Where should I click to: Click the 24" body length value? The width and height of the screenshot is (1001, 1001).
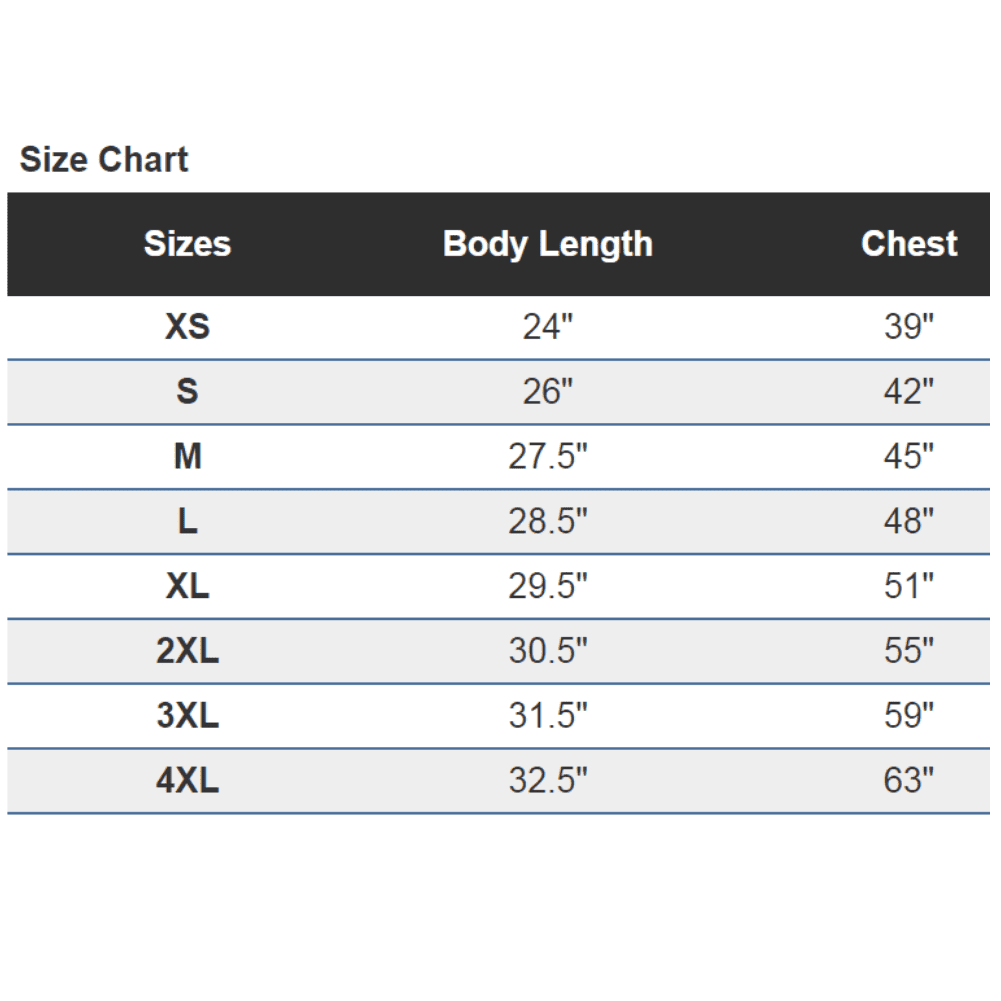(547, 327)
